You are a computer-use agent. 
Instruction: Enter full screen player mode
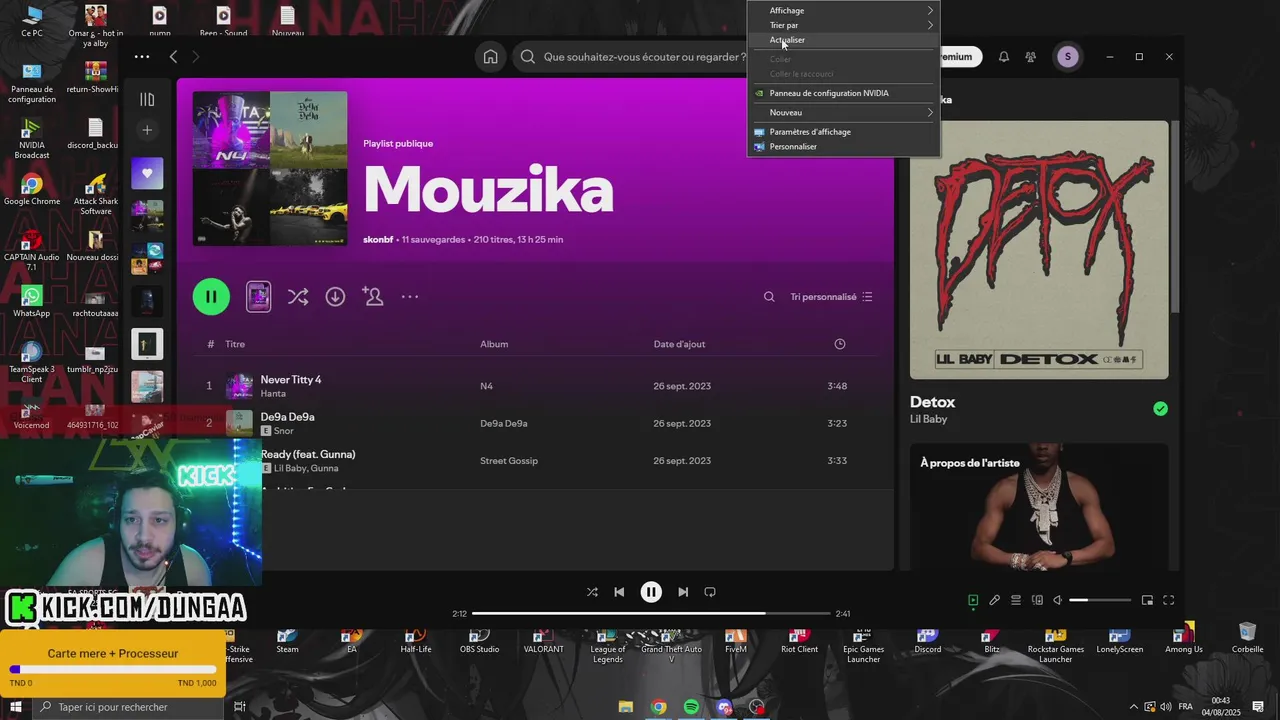point(1168,600)
